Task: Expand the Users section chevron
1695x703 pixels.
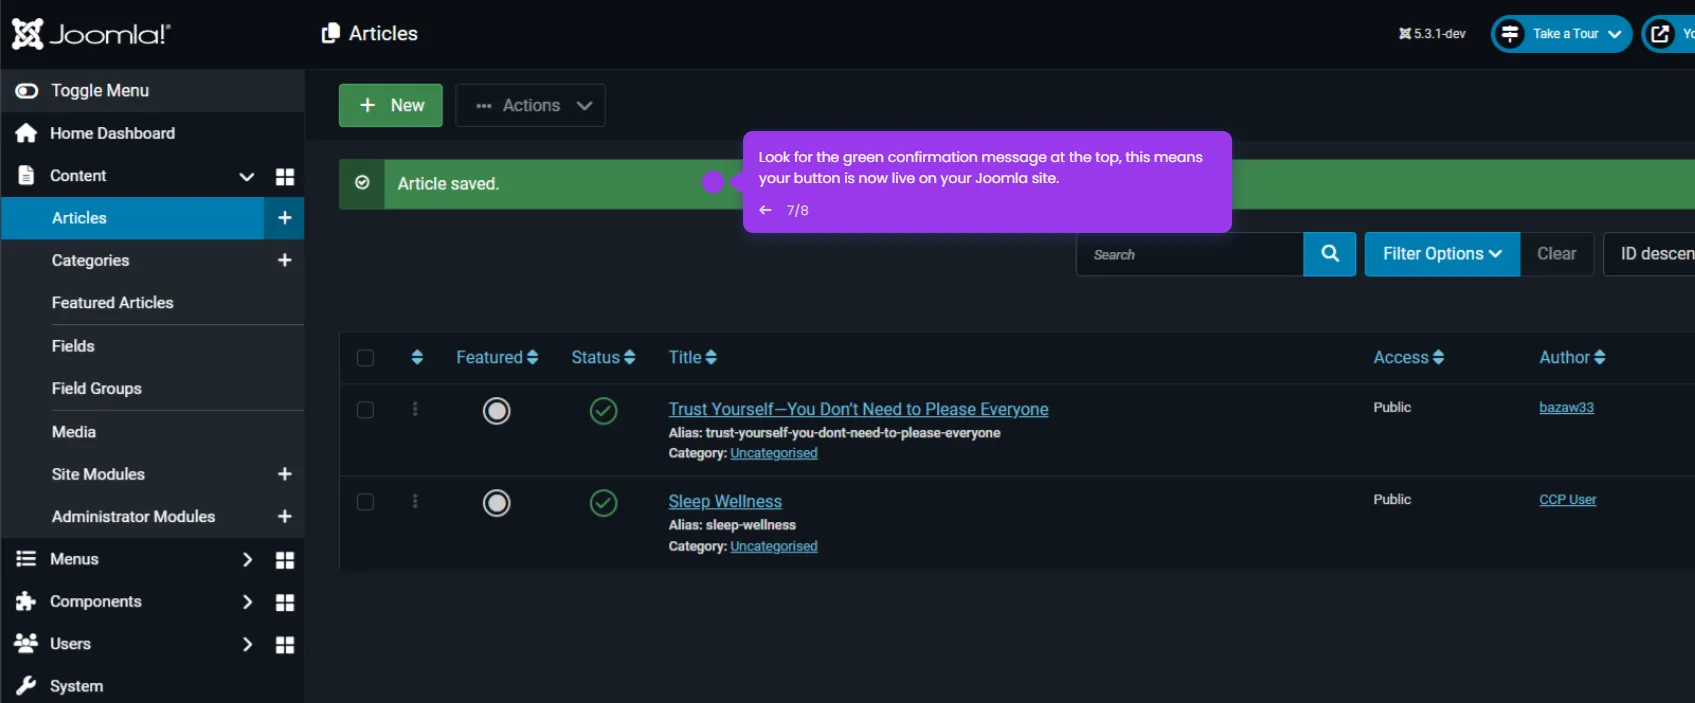Action: (247, 644)
